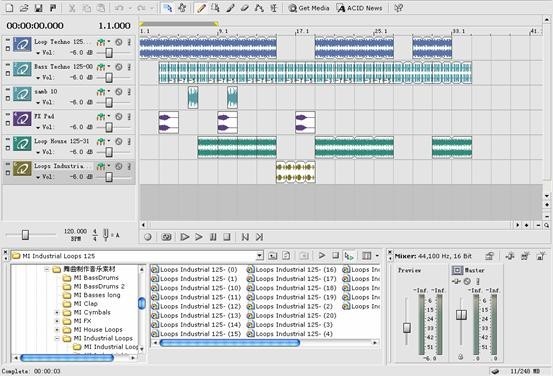Solo the FX Pad track
The width and height of the screenshot is (553, 376).
point(129,116)
